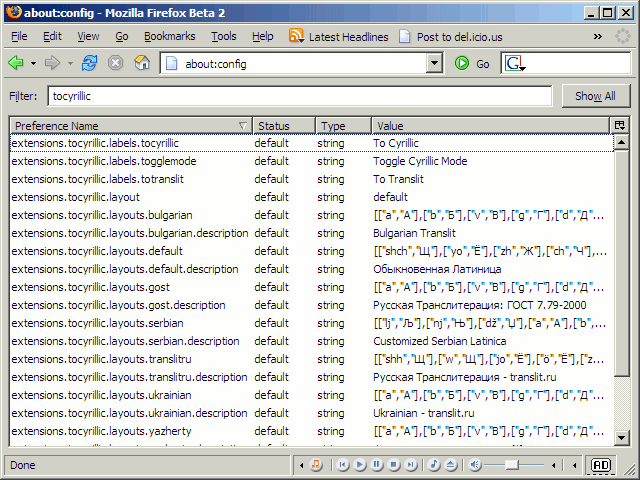This screenshot has height=480, width=640.
Task: Click the orange music player icon
Action: (316, 464)
